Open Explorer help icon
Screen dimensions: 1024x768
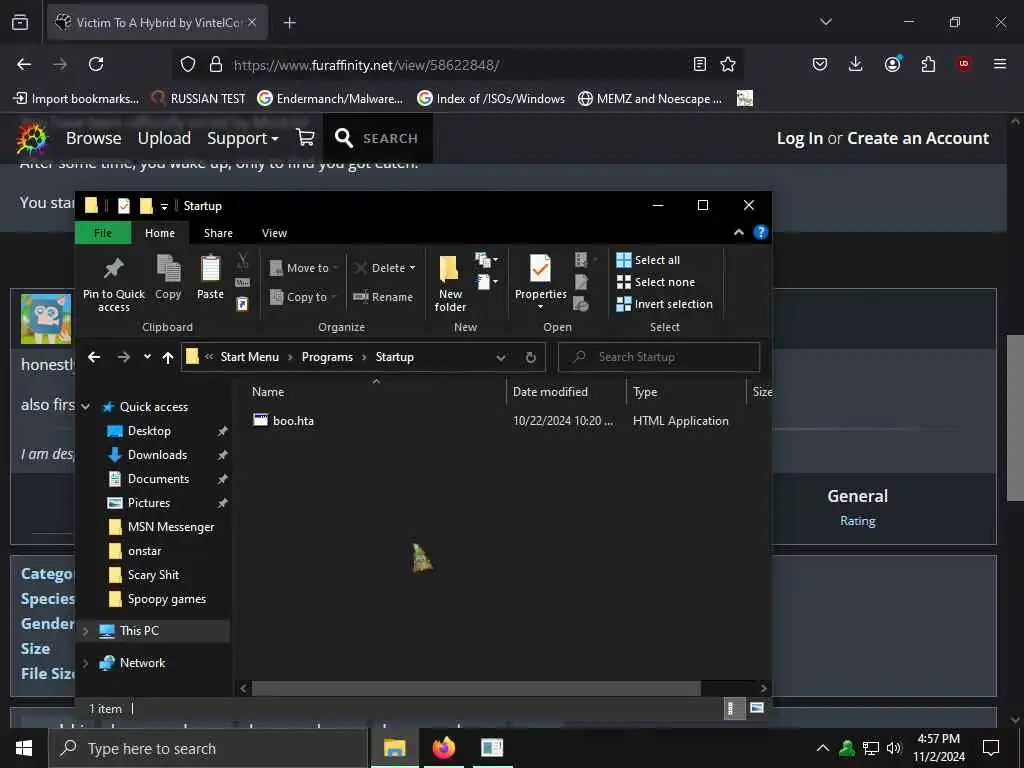[x=761, y=232]
